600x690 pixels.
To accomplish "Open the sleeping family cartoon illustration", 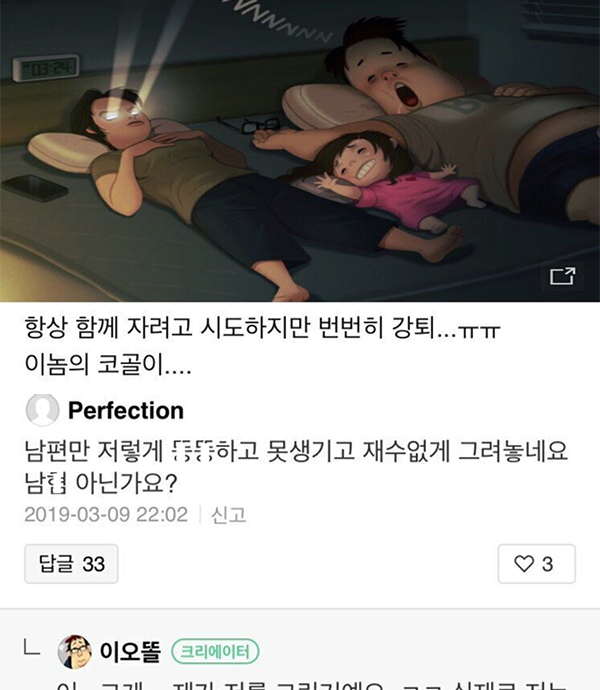I will [x=300, y=151].
